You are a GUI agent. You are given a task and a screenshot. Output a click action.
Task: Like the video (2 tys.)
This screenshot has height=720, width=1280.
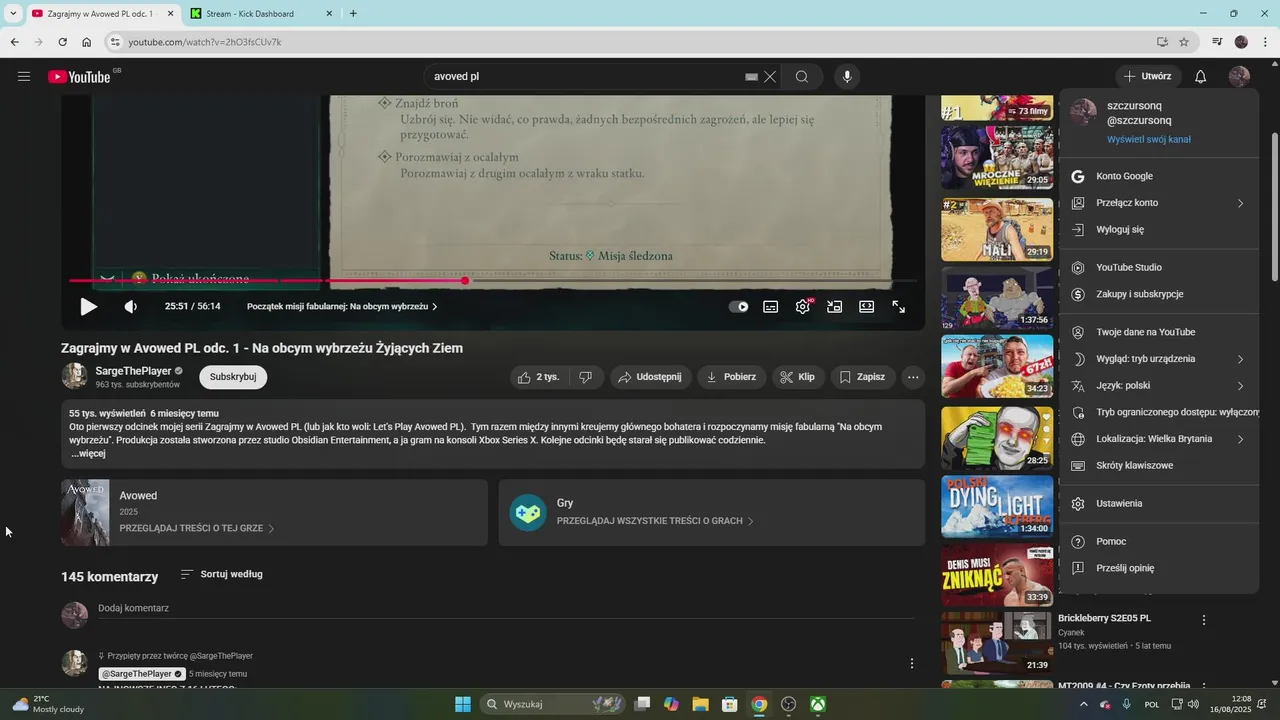pos(537,377)
